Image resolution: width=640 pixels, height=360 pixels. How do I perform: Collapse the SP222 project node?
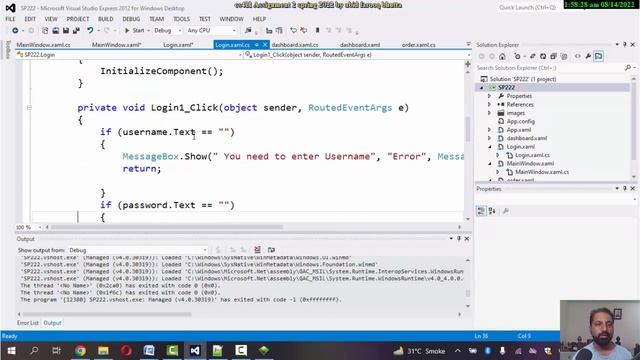click(x=481, y=88)
